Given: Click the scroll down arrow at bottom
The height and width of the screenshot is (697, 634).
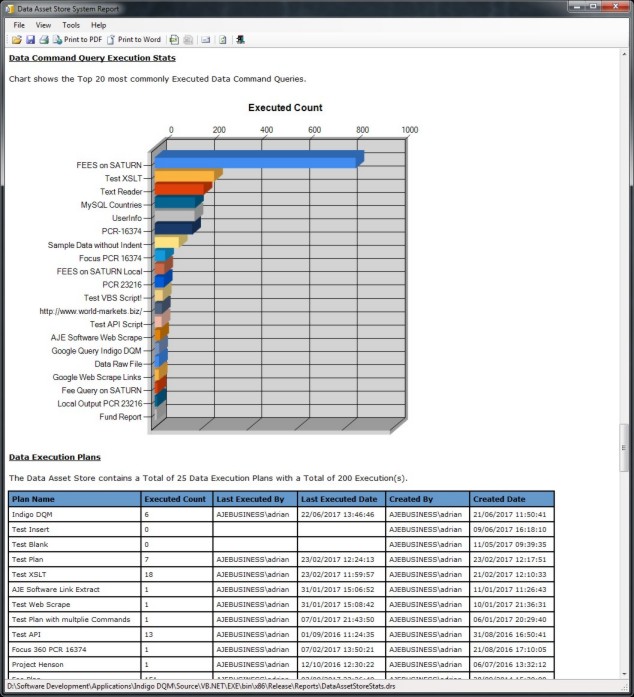Looking at the screenshot, I should (x=626, y=675).
